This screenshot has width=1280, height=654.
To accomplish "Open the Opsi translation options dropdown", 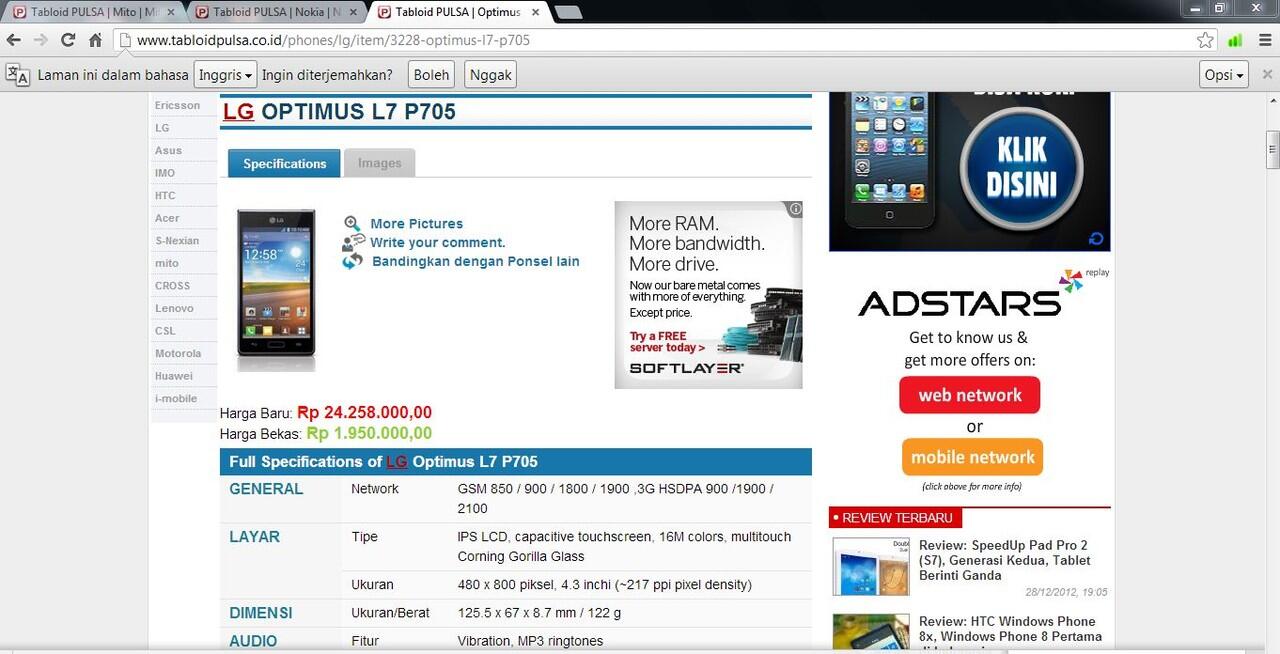I will 1225,75.
